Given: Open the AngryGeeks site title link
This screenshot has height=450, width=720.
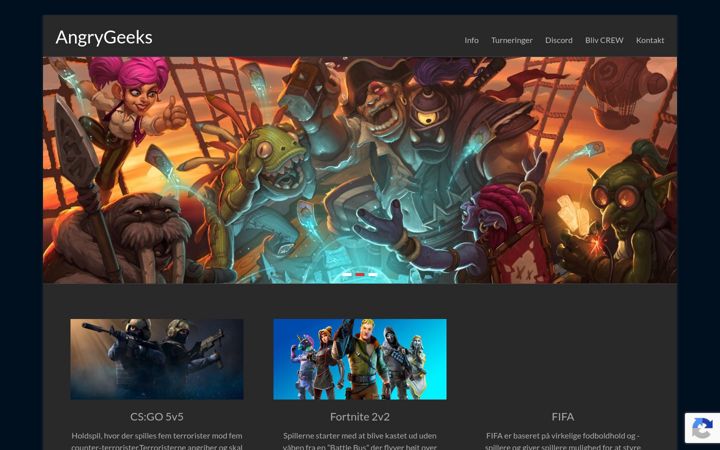Looking at the screenshot, I should pyautogui.click(x=104, y=37).
